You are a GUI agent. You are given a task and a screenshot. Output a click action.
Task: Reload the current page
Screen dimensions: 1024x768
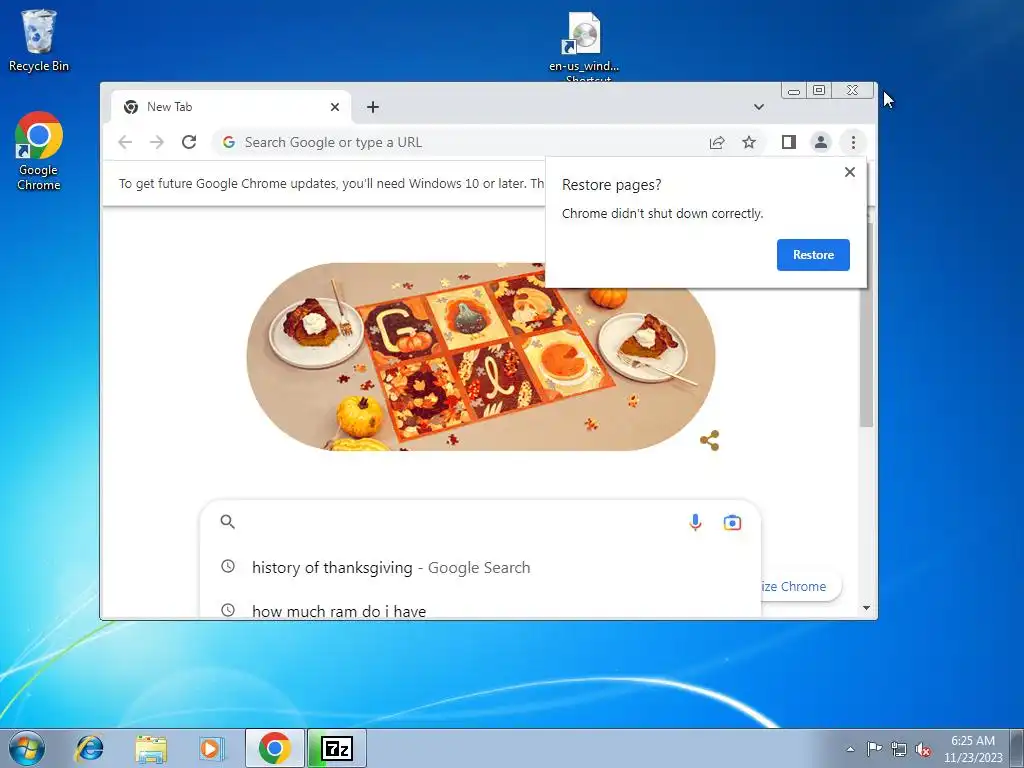[x=189, y=142]
